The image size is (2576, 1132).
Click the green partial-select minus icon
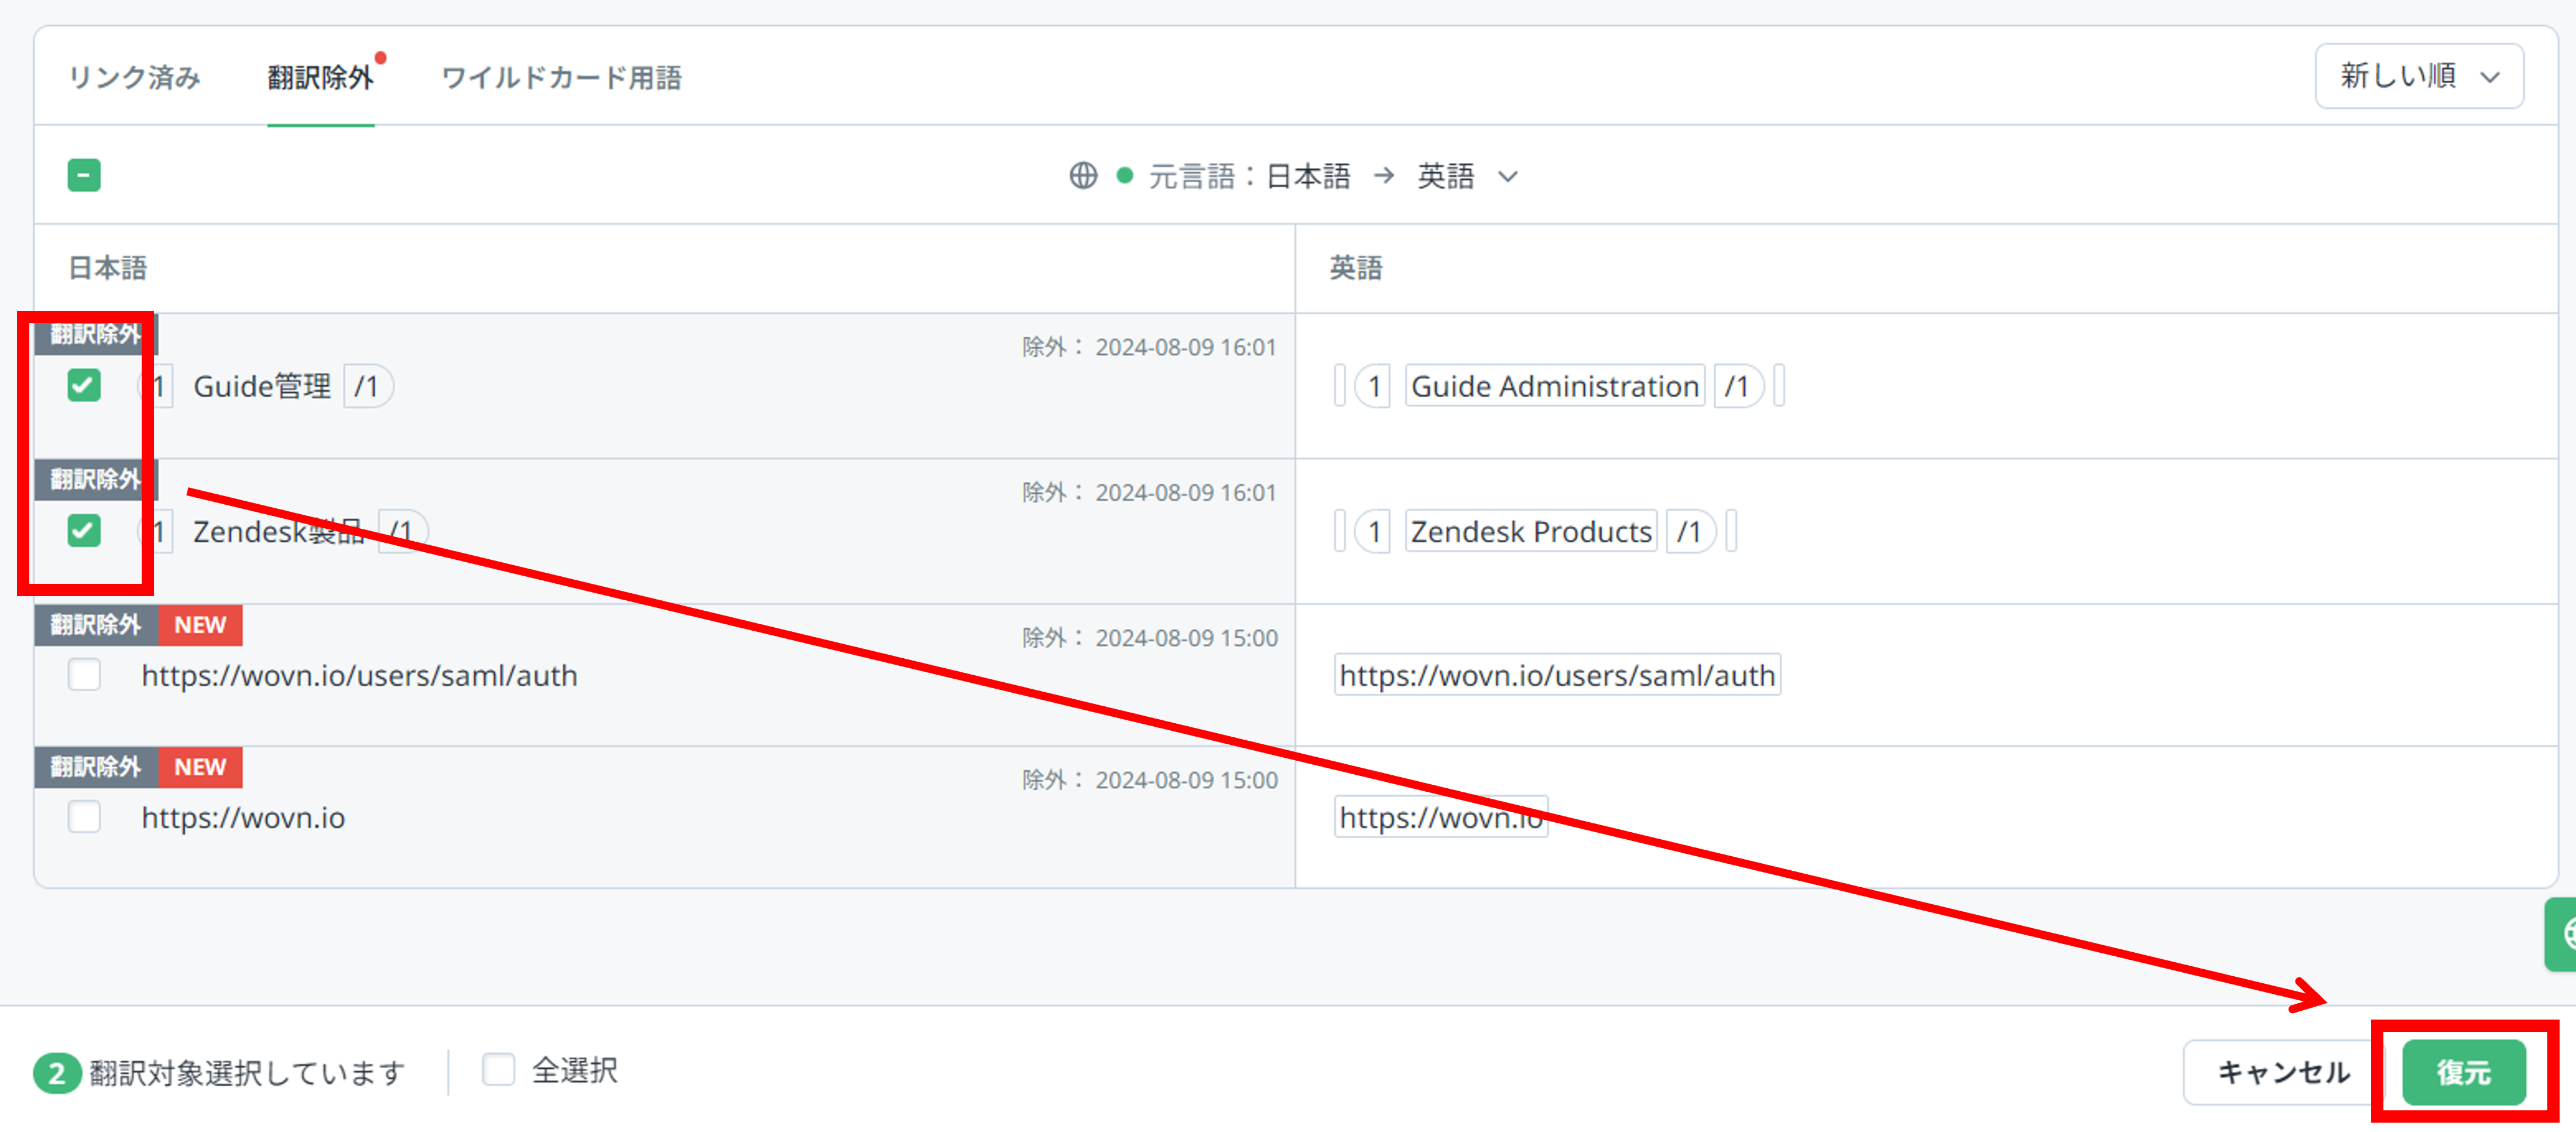[x=84, y=176]
